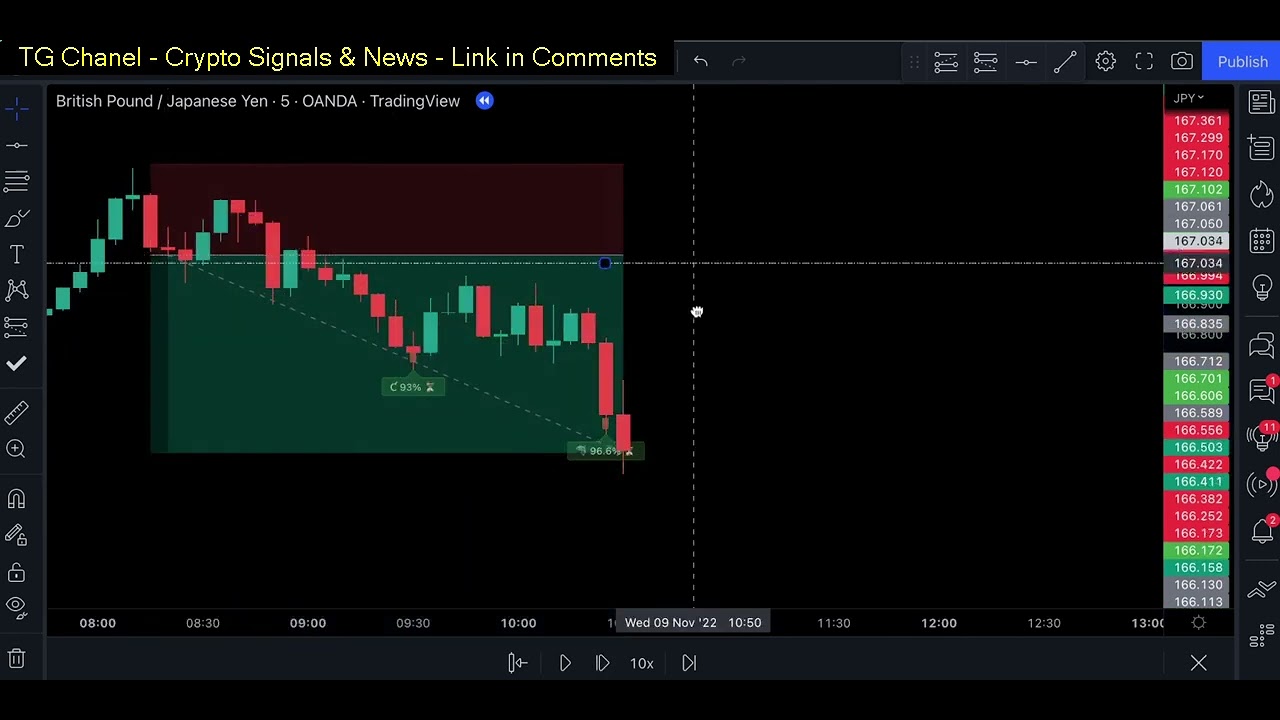Click the 93% position label
Image resolution: width=1280 pixels, height=720 pixels.
click(x=412, y=387)
